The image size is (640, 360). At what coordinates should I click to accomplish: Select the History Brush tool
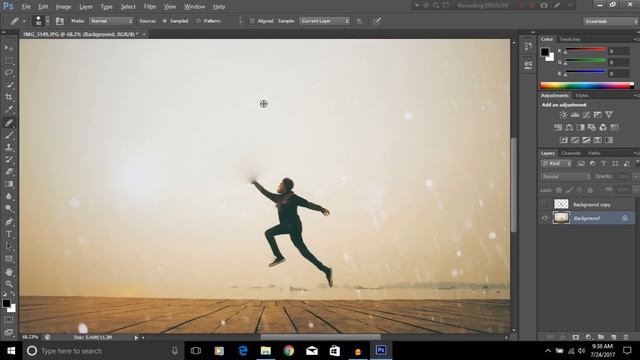[x=9, y=159]
